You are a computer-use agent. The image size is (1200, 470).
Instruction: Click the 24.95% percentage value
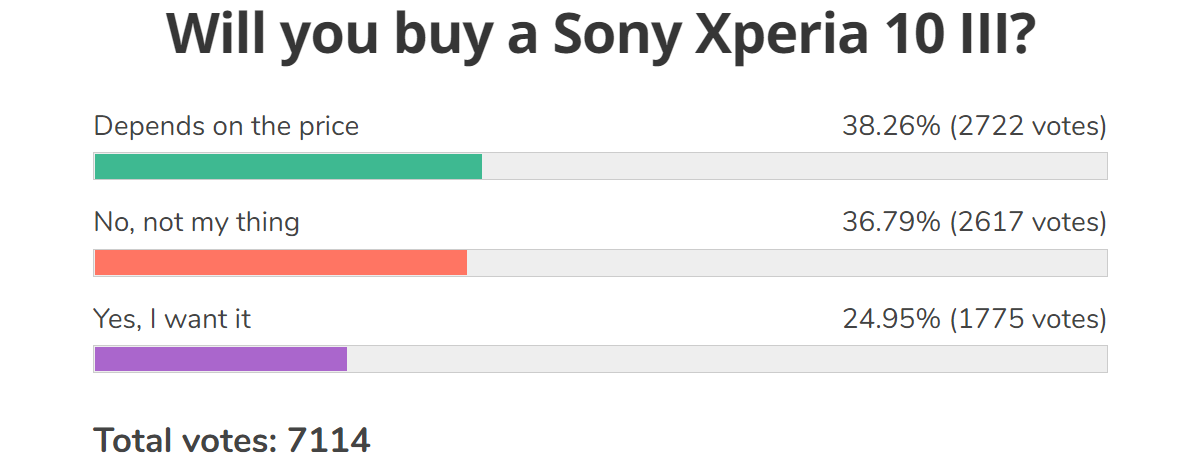[891, 319]
